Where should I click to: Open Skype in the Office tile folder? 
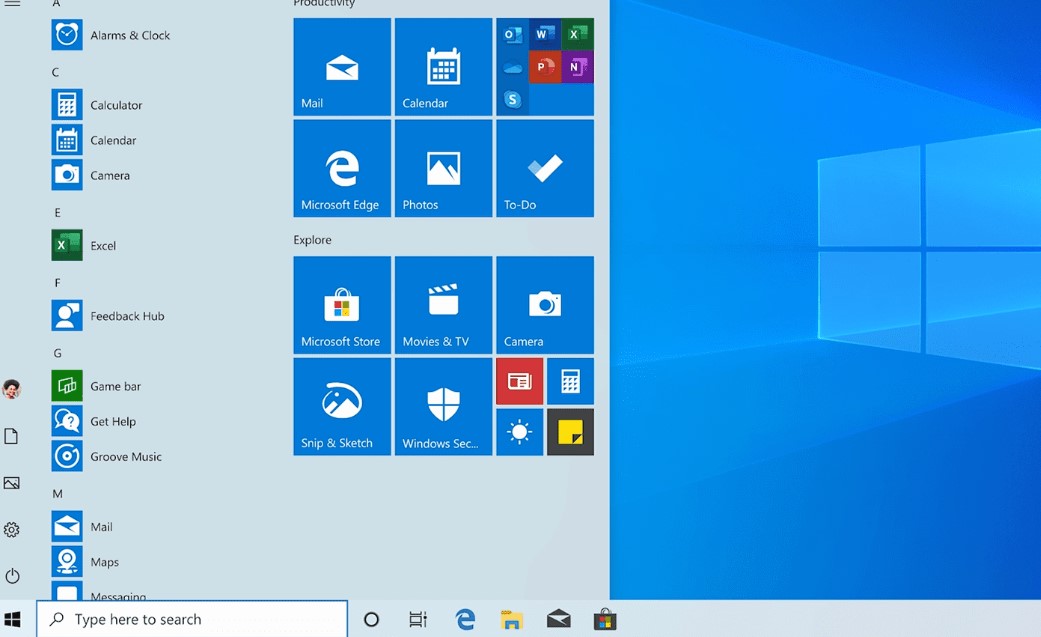coord(513,100)
